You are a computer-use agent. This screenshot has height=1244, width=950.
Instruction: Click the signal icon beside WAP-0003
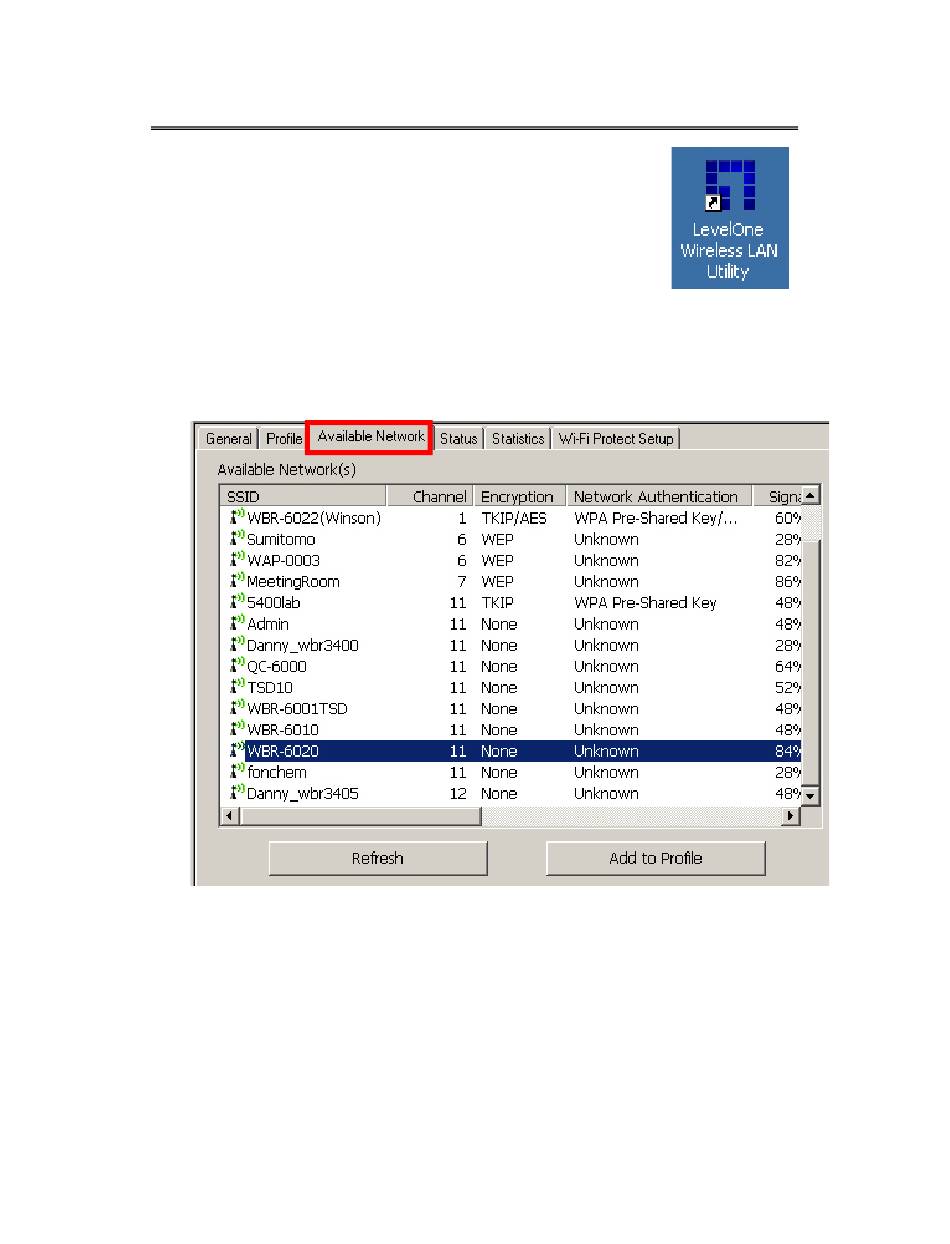pos(237,560)
